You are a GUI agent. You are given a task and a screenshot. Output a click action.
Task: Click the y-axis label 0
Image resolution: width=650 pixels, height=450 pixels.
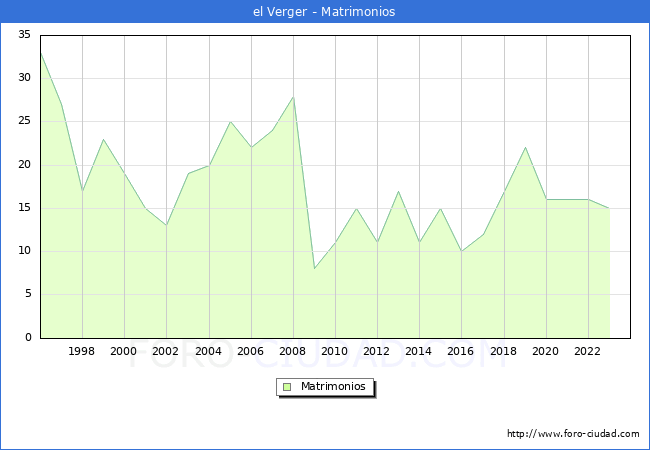coord(28,337)
